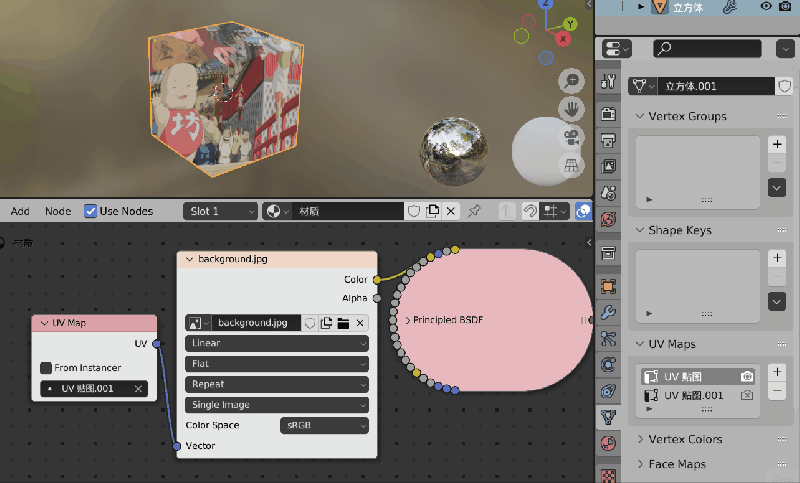
Task: Click the viewport zoom magnifier gizmo
Action: point(571,81)
